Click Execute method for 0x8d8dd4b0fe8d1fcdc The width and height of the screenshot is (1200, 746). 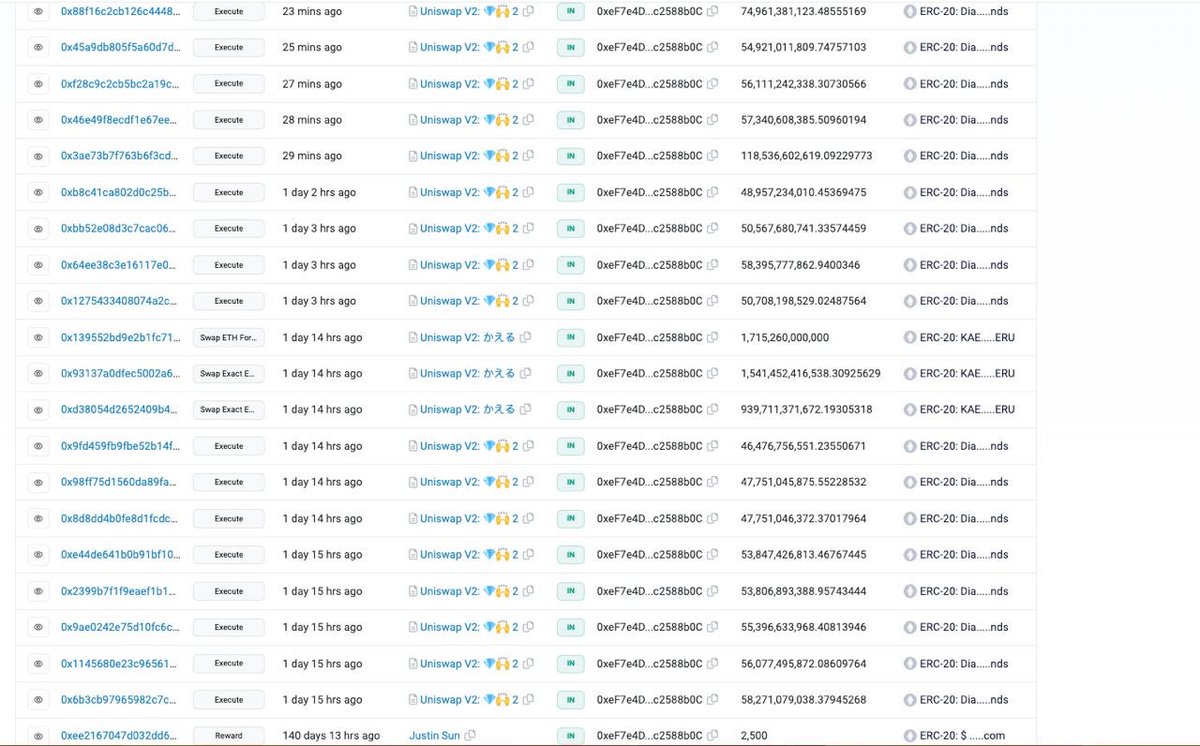pos(228,518)
